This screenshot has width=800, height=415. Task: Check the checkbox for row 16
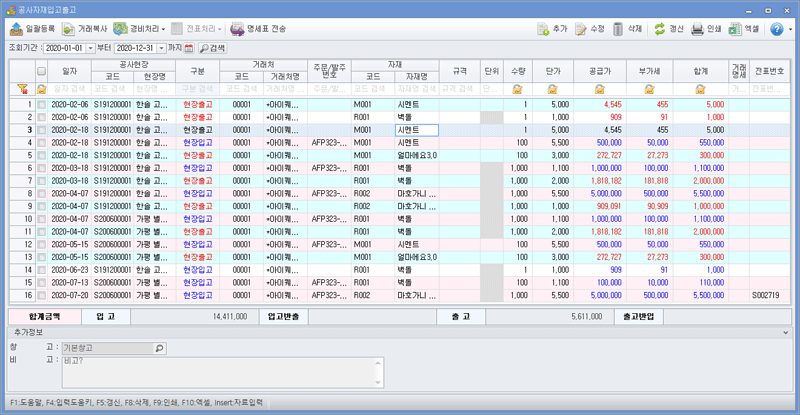pyautogui.click(x=41, y=295)
